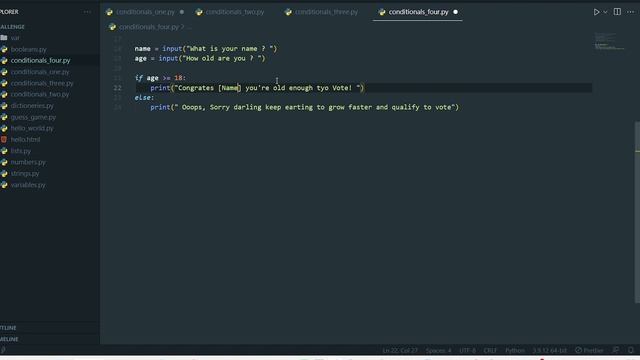This screenshot has height=360, width=640.
Task: Open Explorer views and more actions menu
Action: coord(87,12)
